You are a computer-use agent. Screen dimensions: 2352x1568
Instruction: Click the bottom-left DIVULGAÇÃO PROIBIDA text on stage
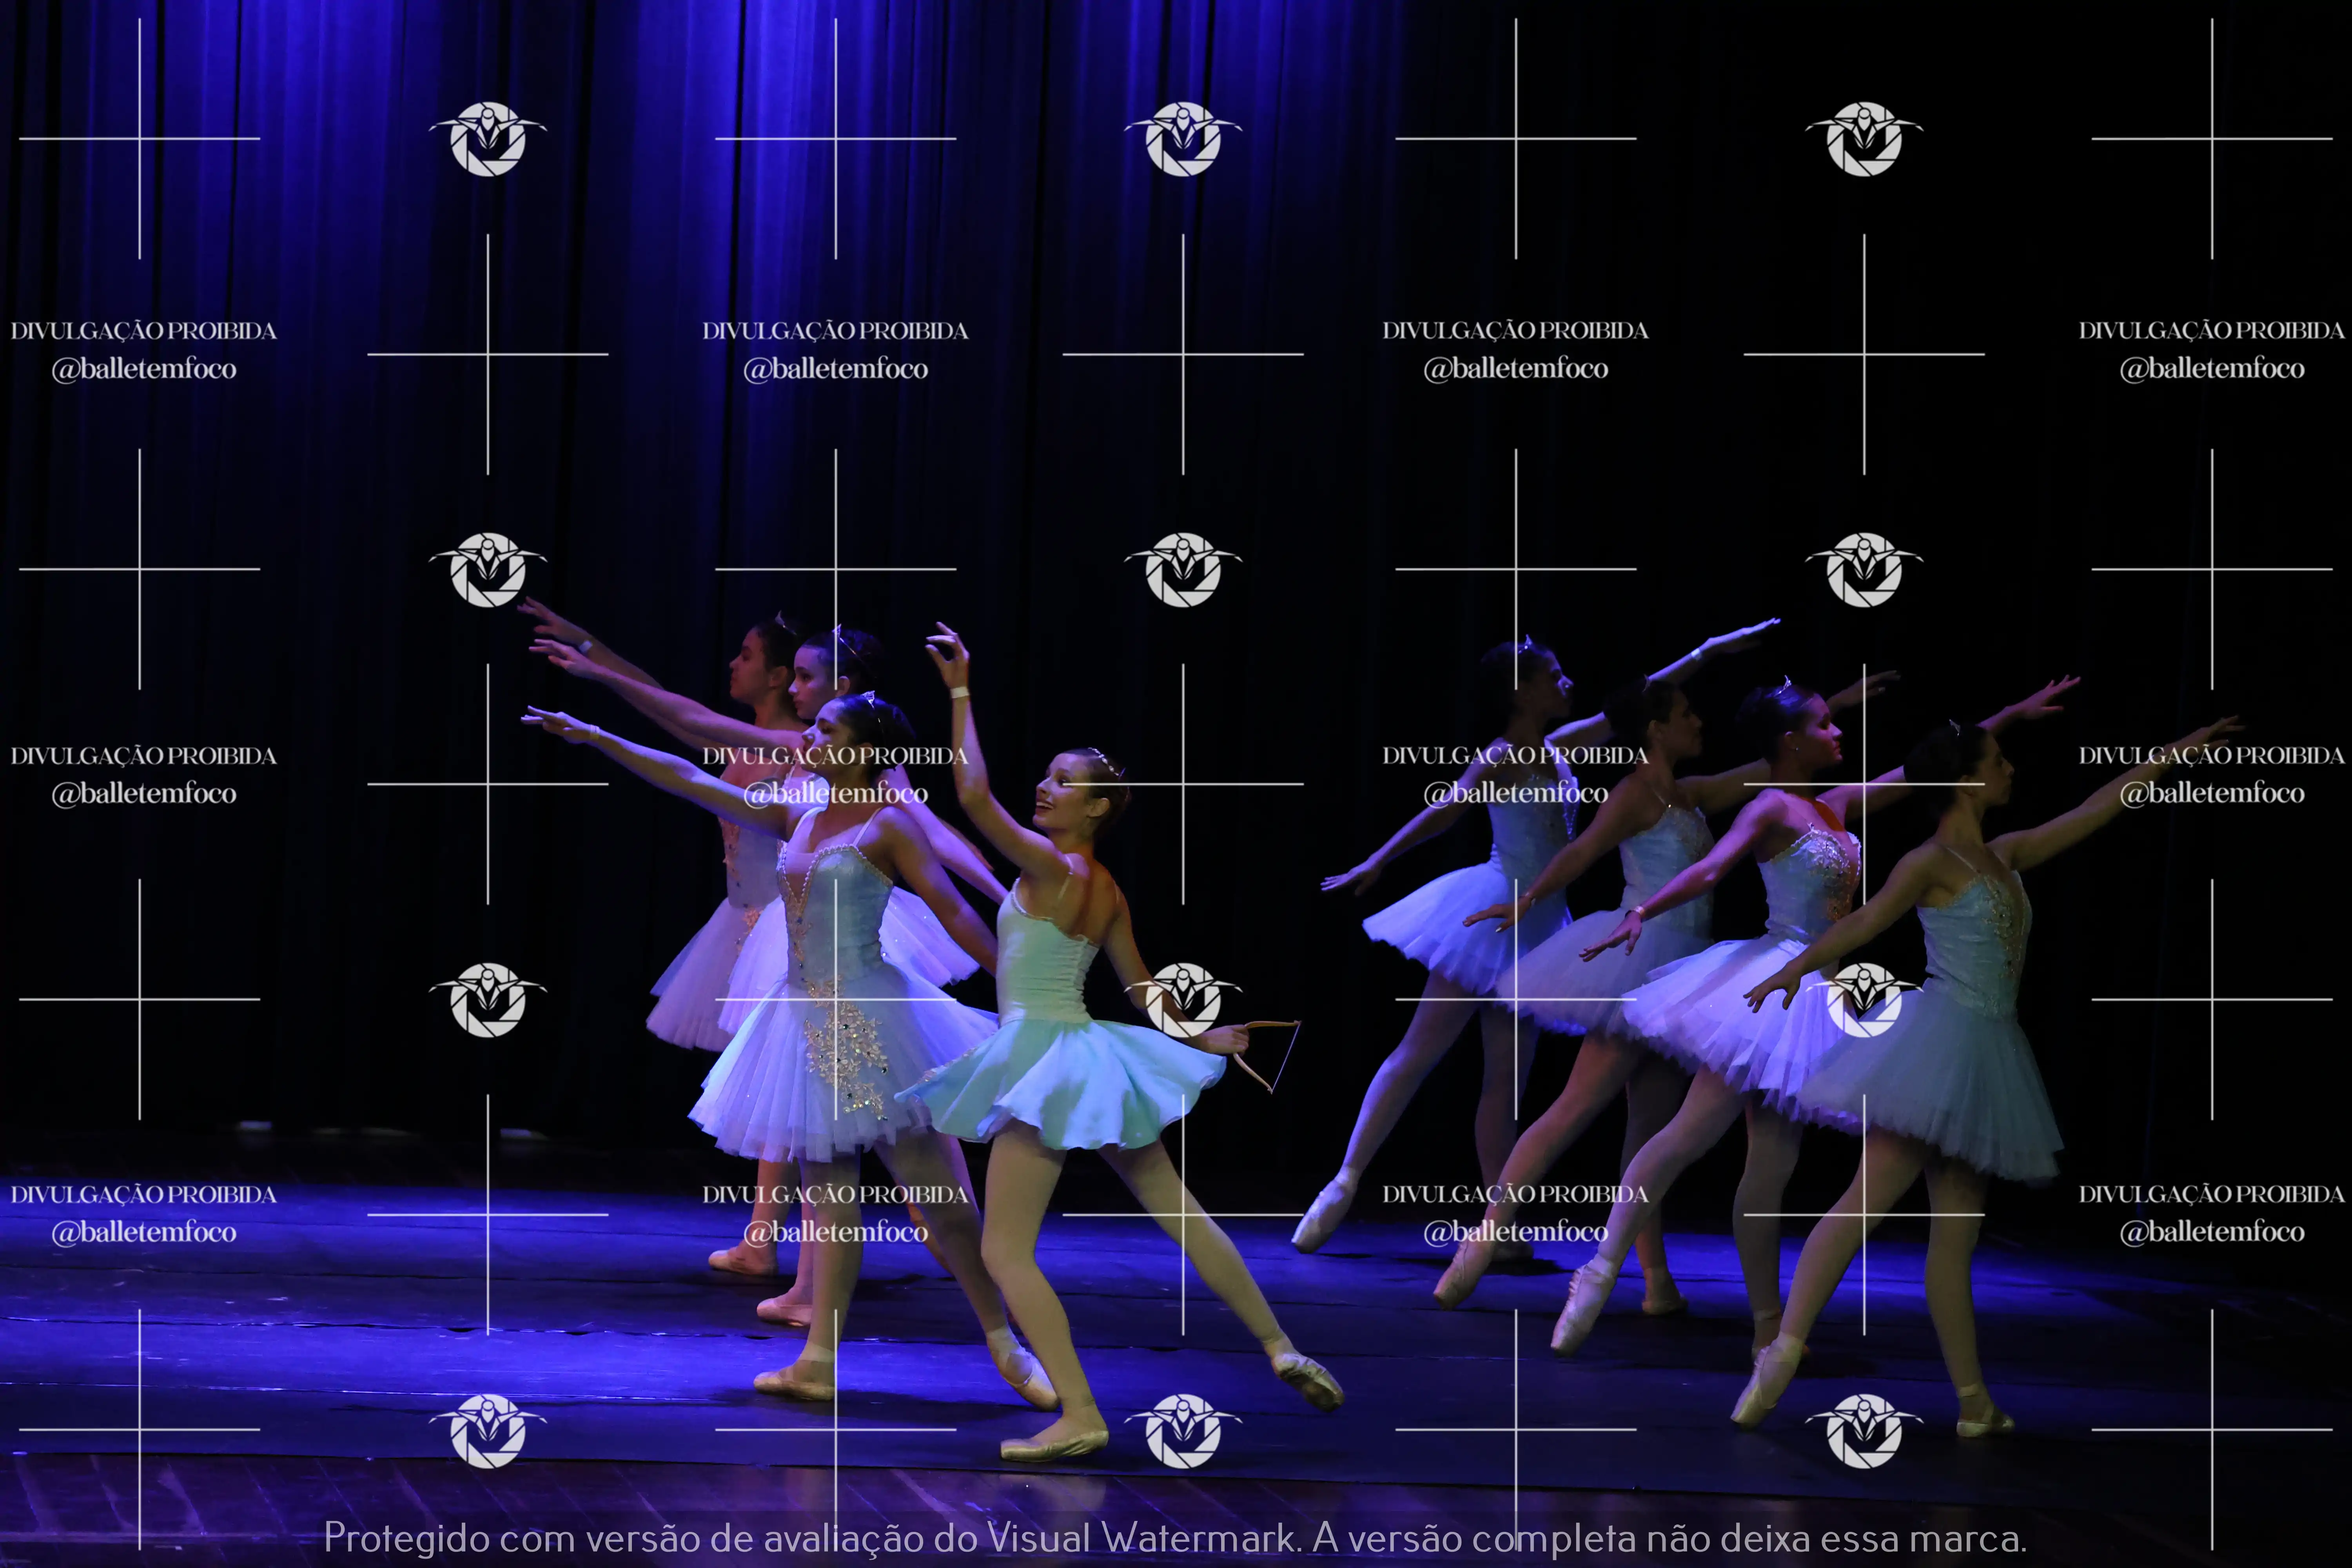[143, 1194]
